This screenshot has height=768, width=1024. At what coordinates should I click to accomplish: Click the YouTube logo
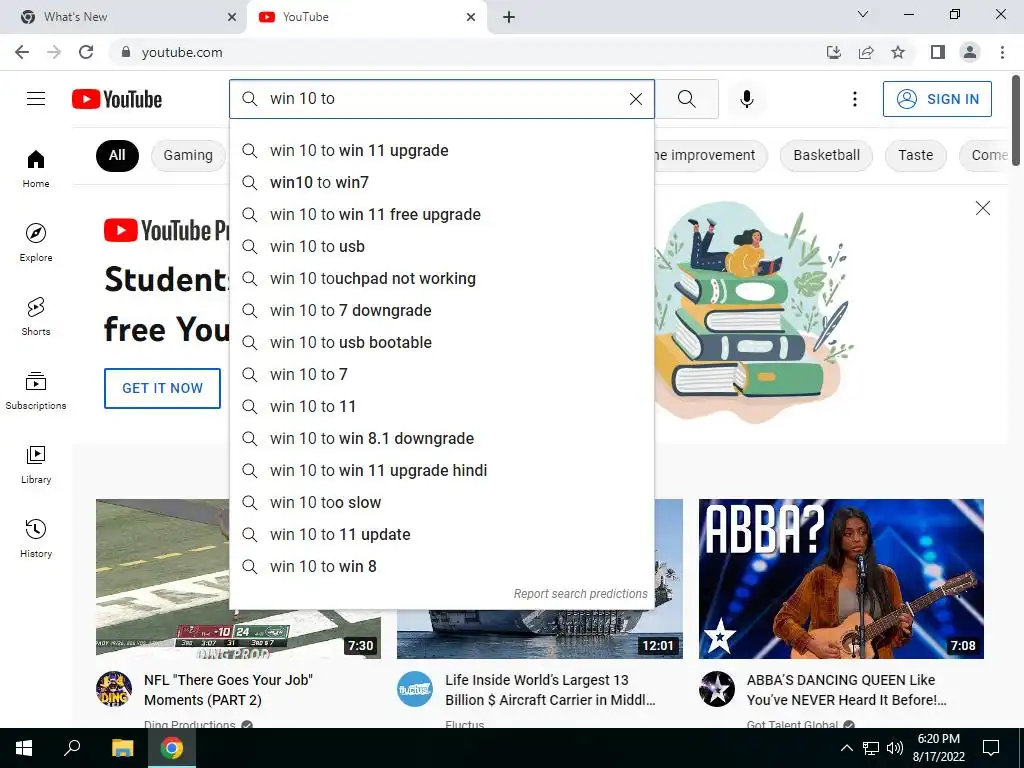pos(117,99)
